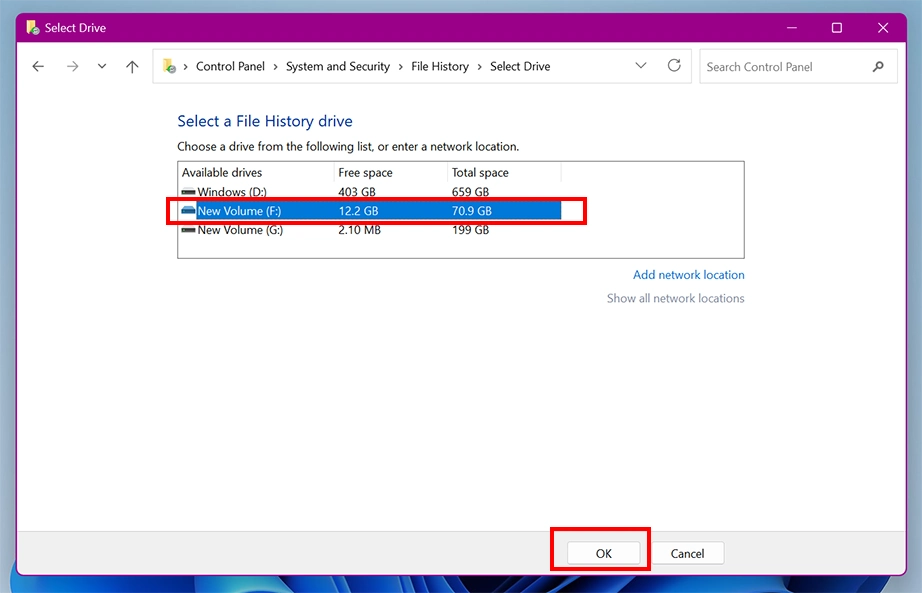Open address bar history dropdown

[641, 66]
